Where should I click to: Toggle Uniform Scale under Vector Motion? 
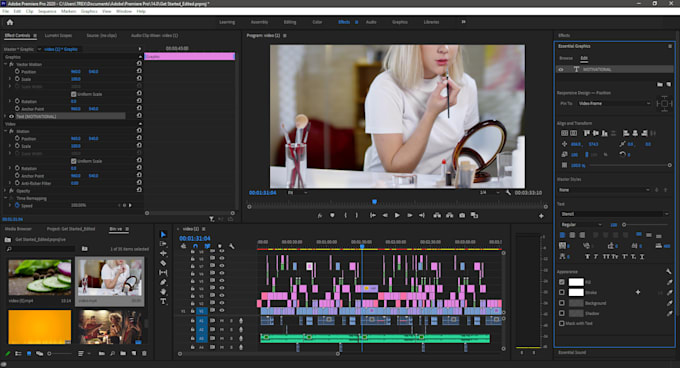coord(73,94)
